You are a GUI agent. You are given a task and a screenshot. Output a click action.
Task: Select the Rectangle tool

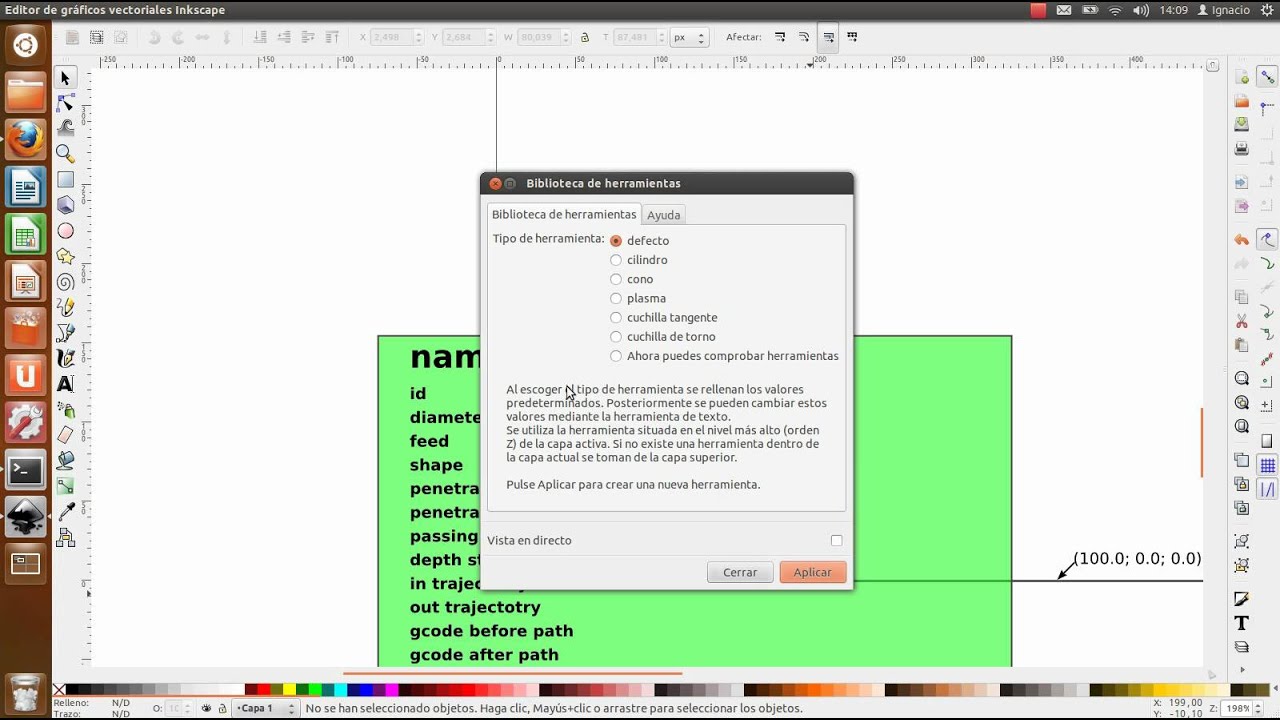(x=66, y=180)
